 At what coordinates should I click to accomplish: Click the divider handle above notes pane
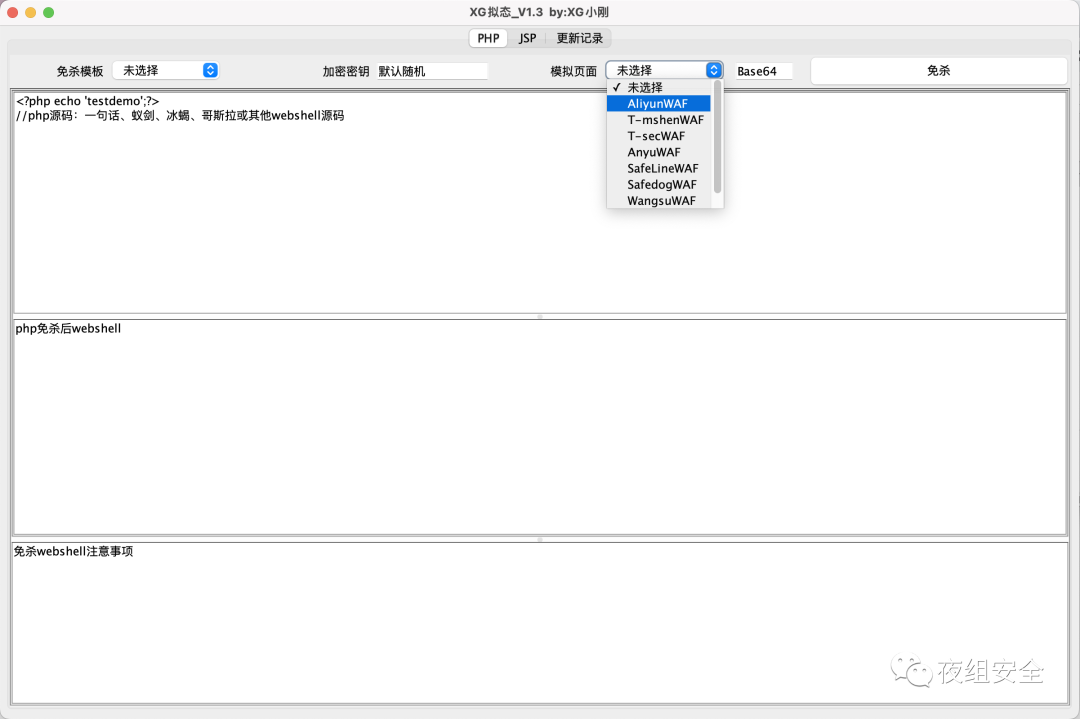click(540, 539)
